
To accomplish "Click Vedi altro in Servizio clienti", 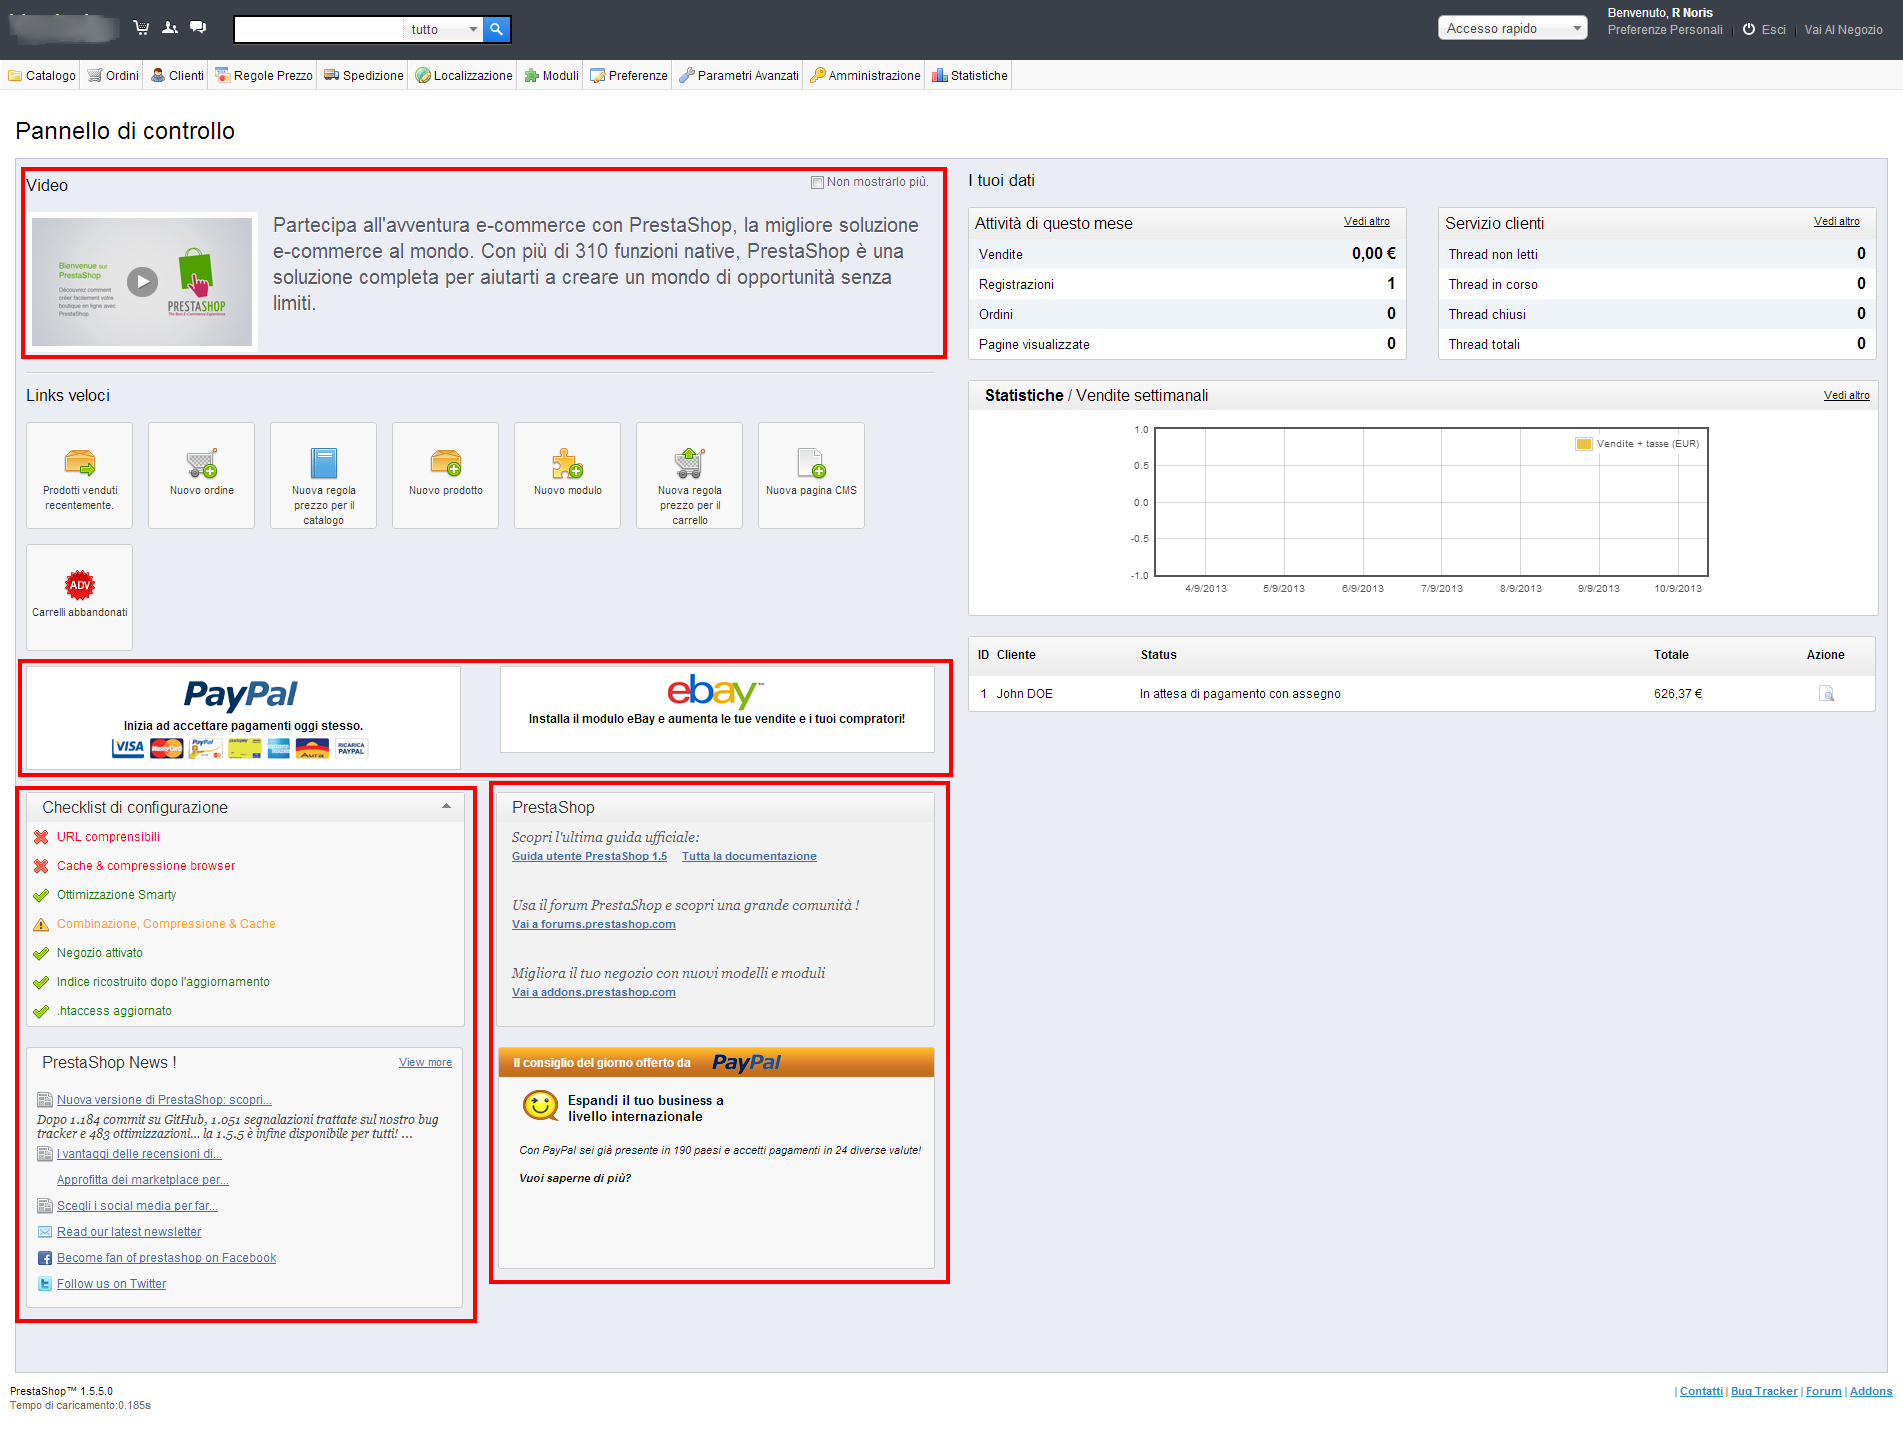I will click(1836, 221).
